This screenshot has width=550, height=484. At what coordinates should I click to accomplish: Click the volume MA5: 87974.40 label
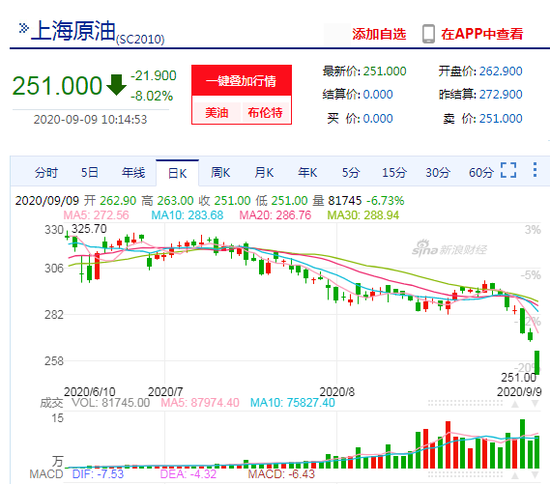200,403
